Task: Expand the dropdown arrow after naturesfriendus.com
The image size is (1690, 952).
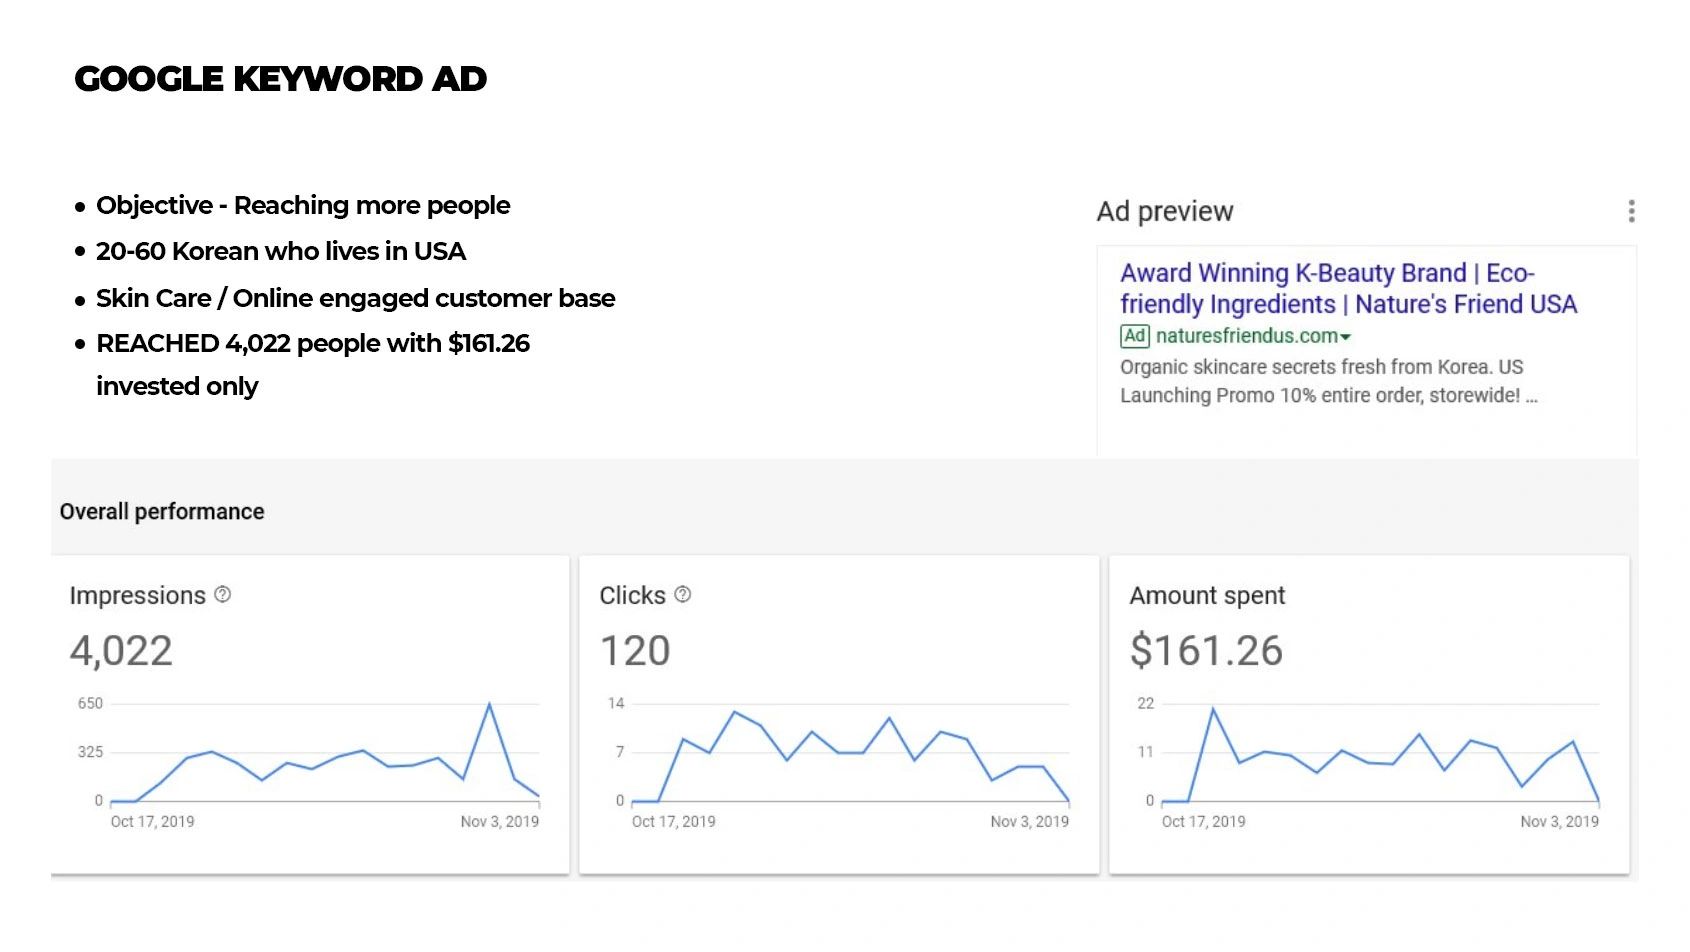Action: [1346, 337]
